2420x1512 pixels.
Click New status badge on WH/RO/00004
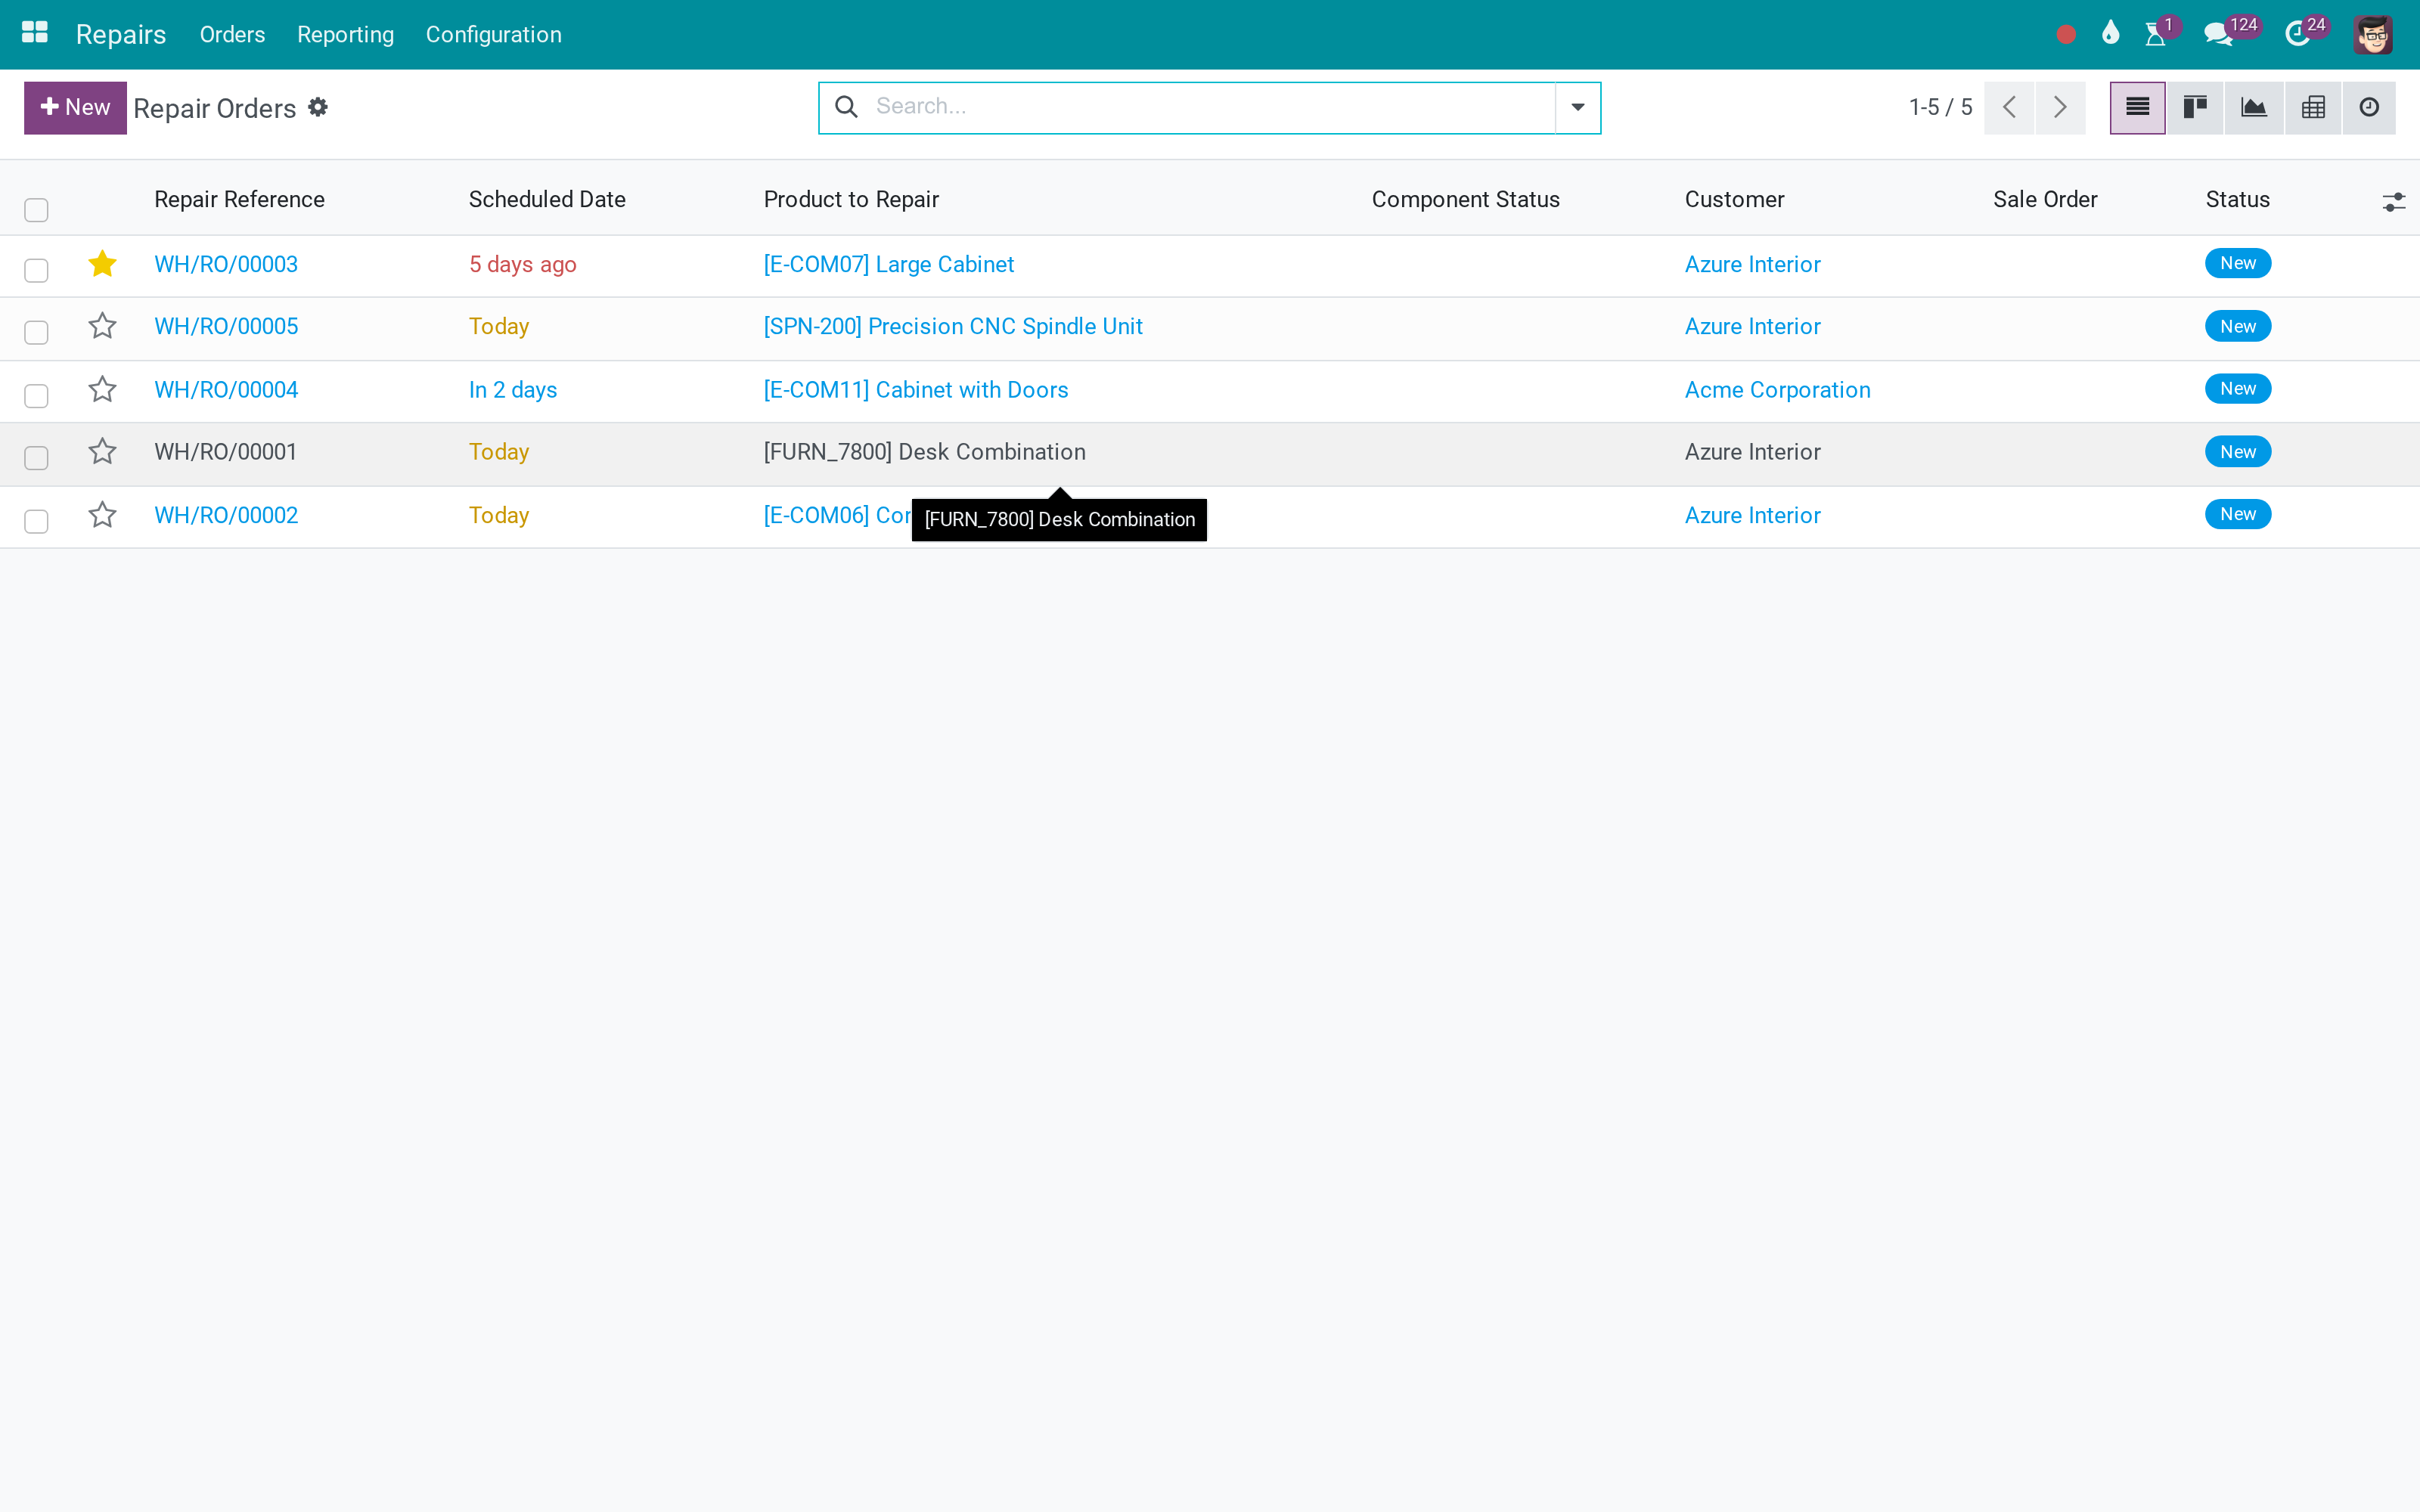tap(2237, 389)
